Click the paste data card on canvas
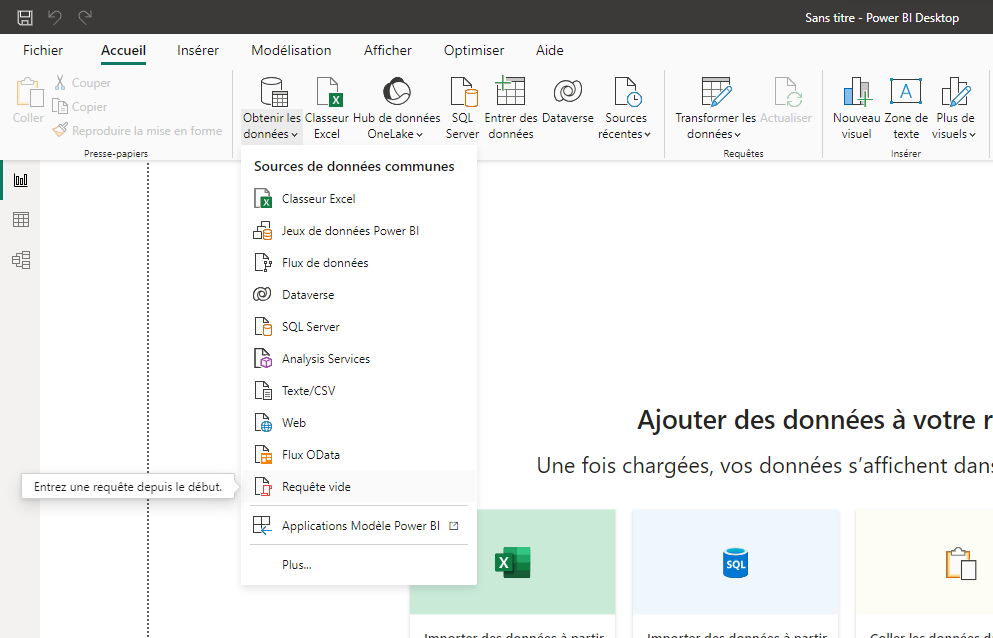 (925, 573)
